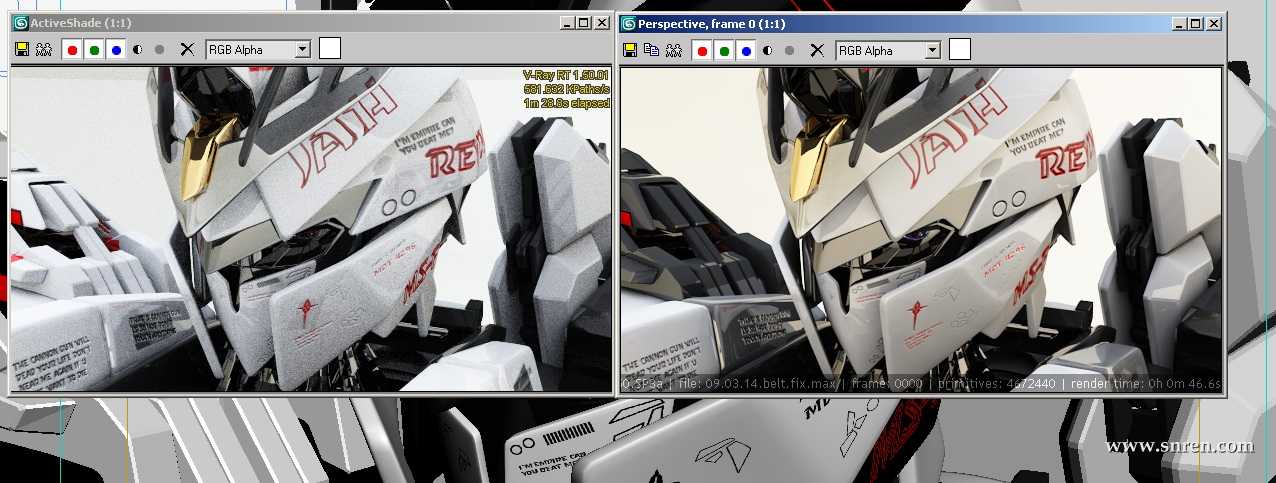Copy Perspective render image to clipboard
This screenshot has height=483, width=1276.
pos(652,50)
